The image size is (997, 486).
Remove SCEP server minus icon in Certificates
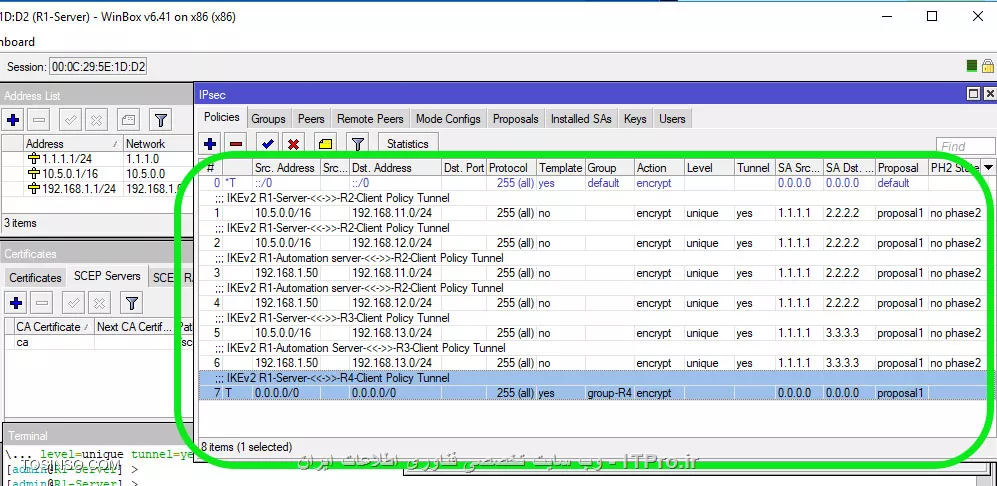tap(42, 303)
